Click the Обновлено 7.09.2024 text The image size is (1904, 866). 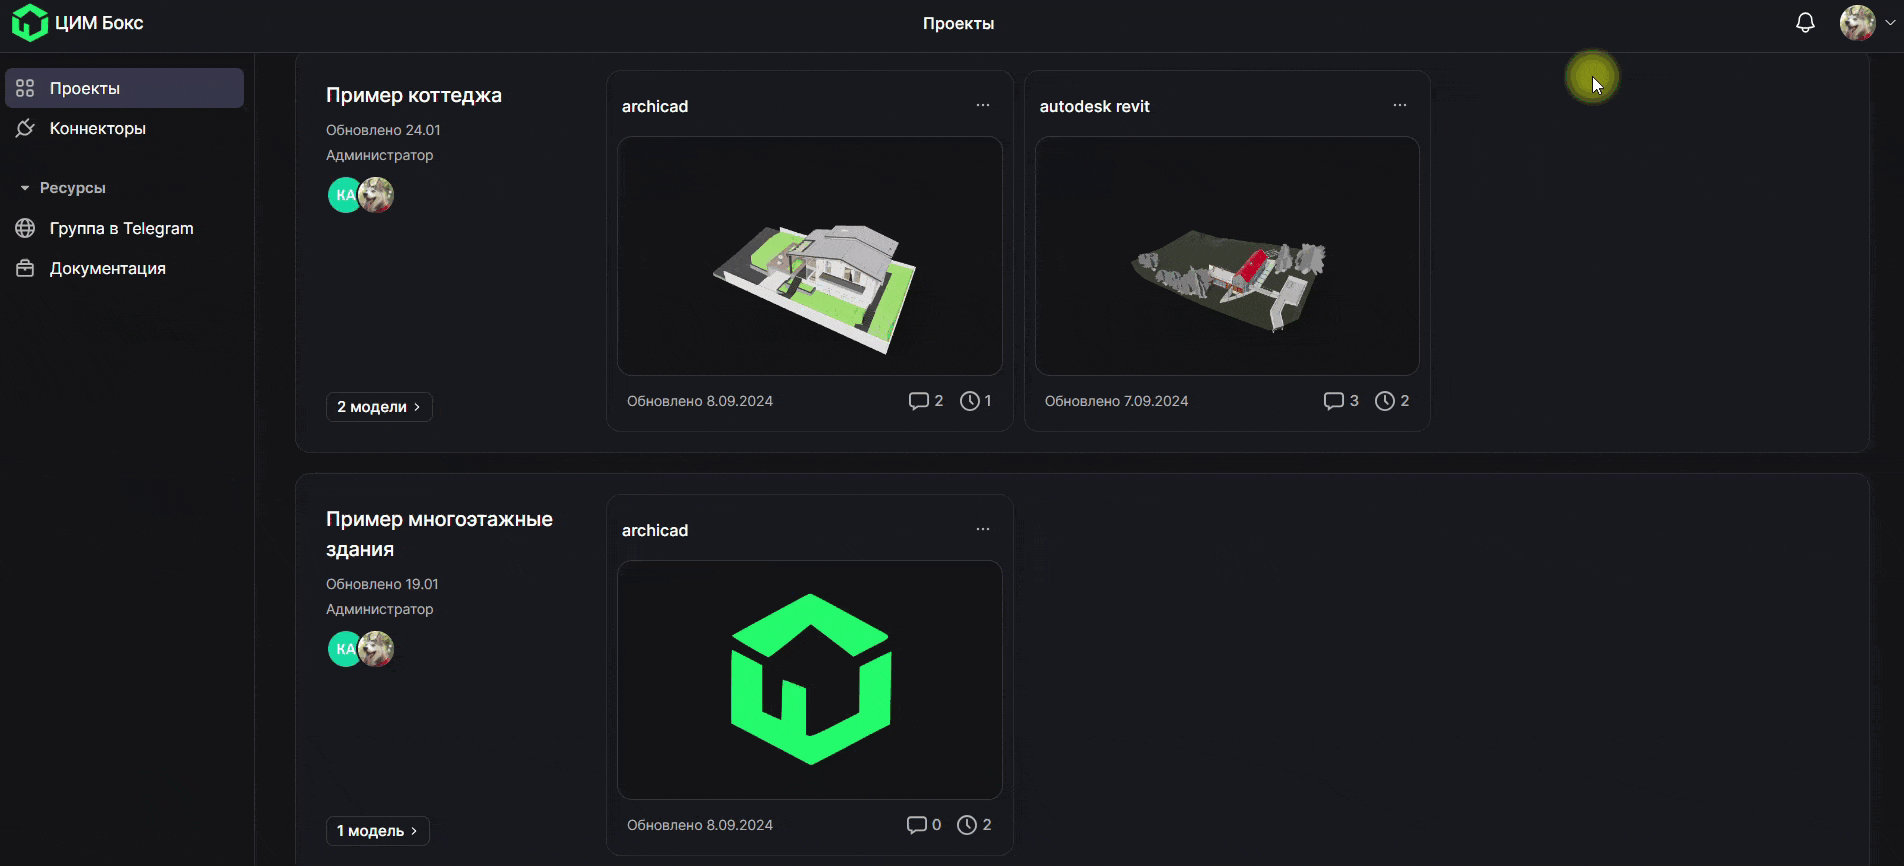pos(1116,401)
